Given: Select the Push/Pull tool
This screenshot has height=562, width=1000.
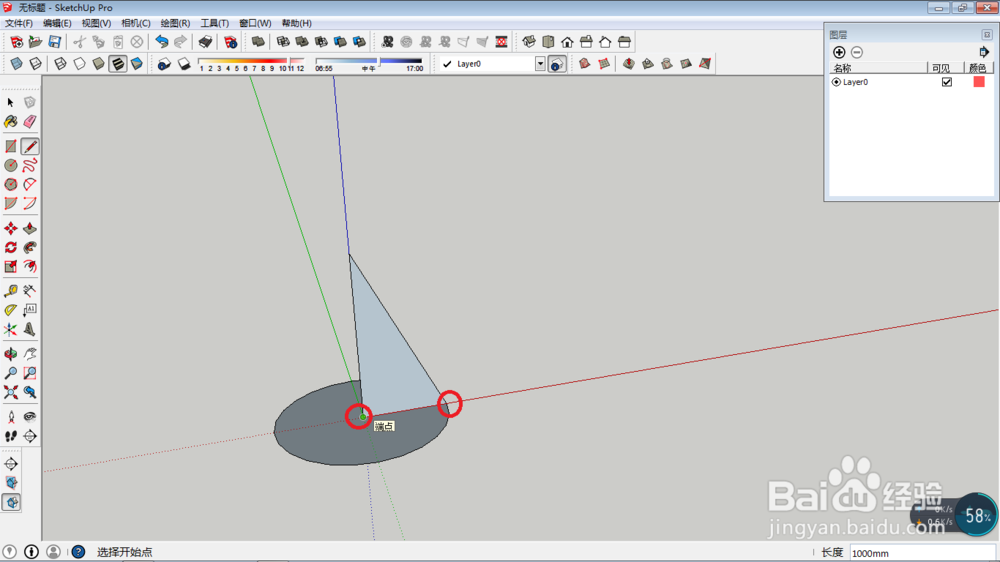Looking at the screenshot, I should click(29, 228).
